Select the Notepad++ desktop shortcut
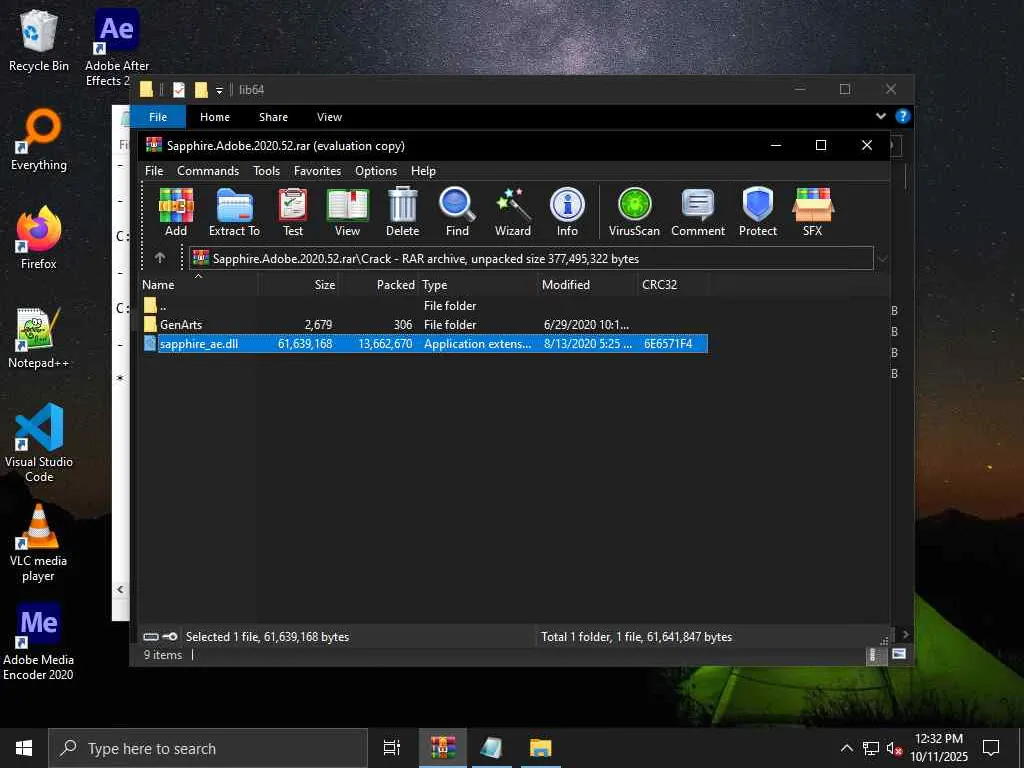1024x768 pixels. 39,338
